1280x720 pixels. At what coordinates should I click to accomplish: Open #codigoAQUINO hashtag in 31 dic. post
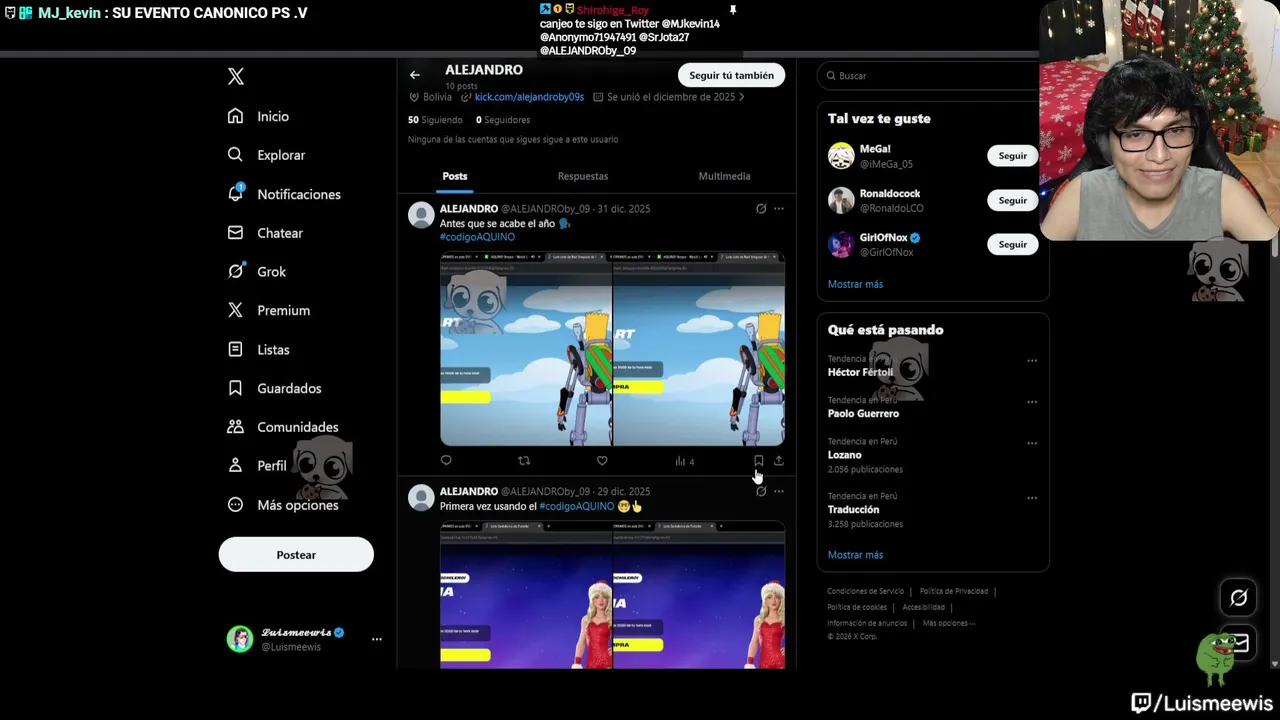pos(477,237)
